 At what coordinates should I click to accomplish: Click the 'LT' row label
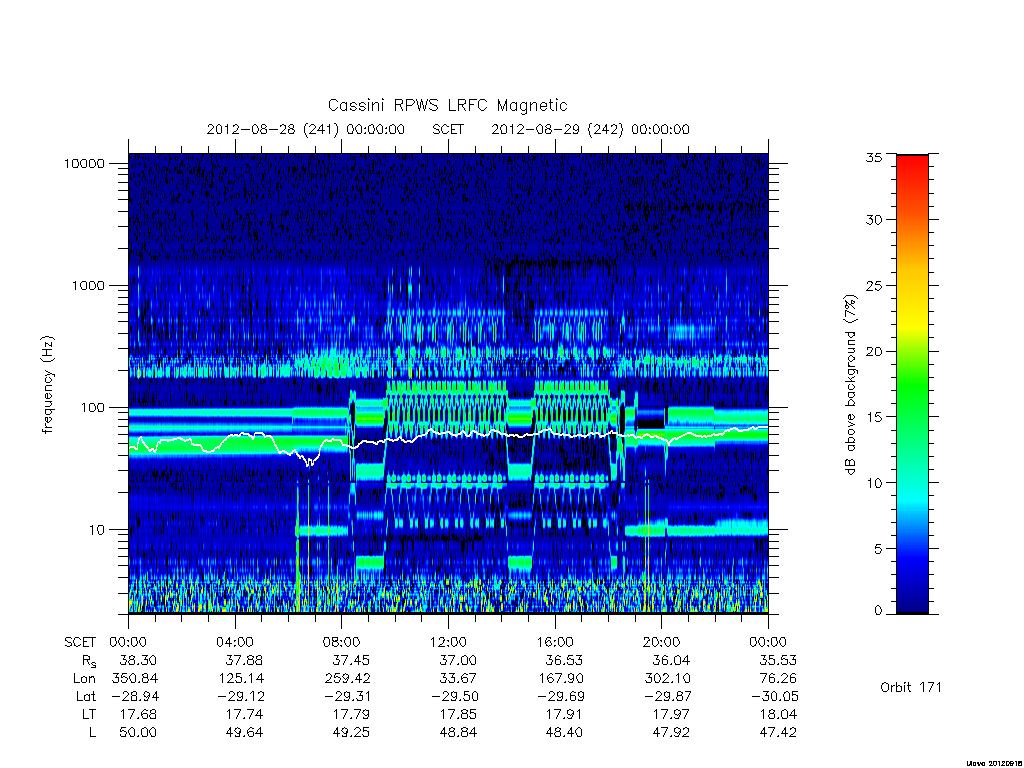click(x=89, y=714)
